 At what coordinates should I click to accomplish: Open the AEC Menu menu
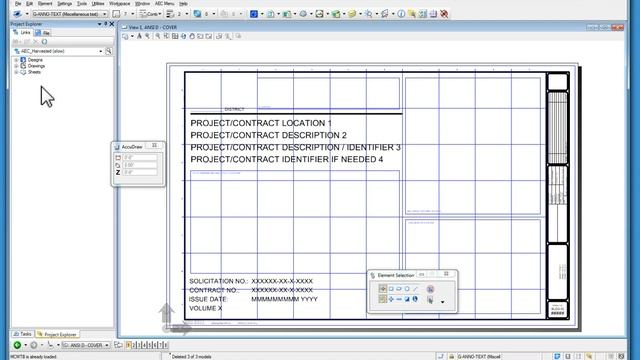point(164,3)
